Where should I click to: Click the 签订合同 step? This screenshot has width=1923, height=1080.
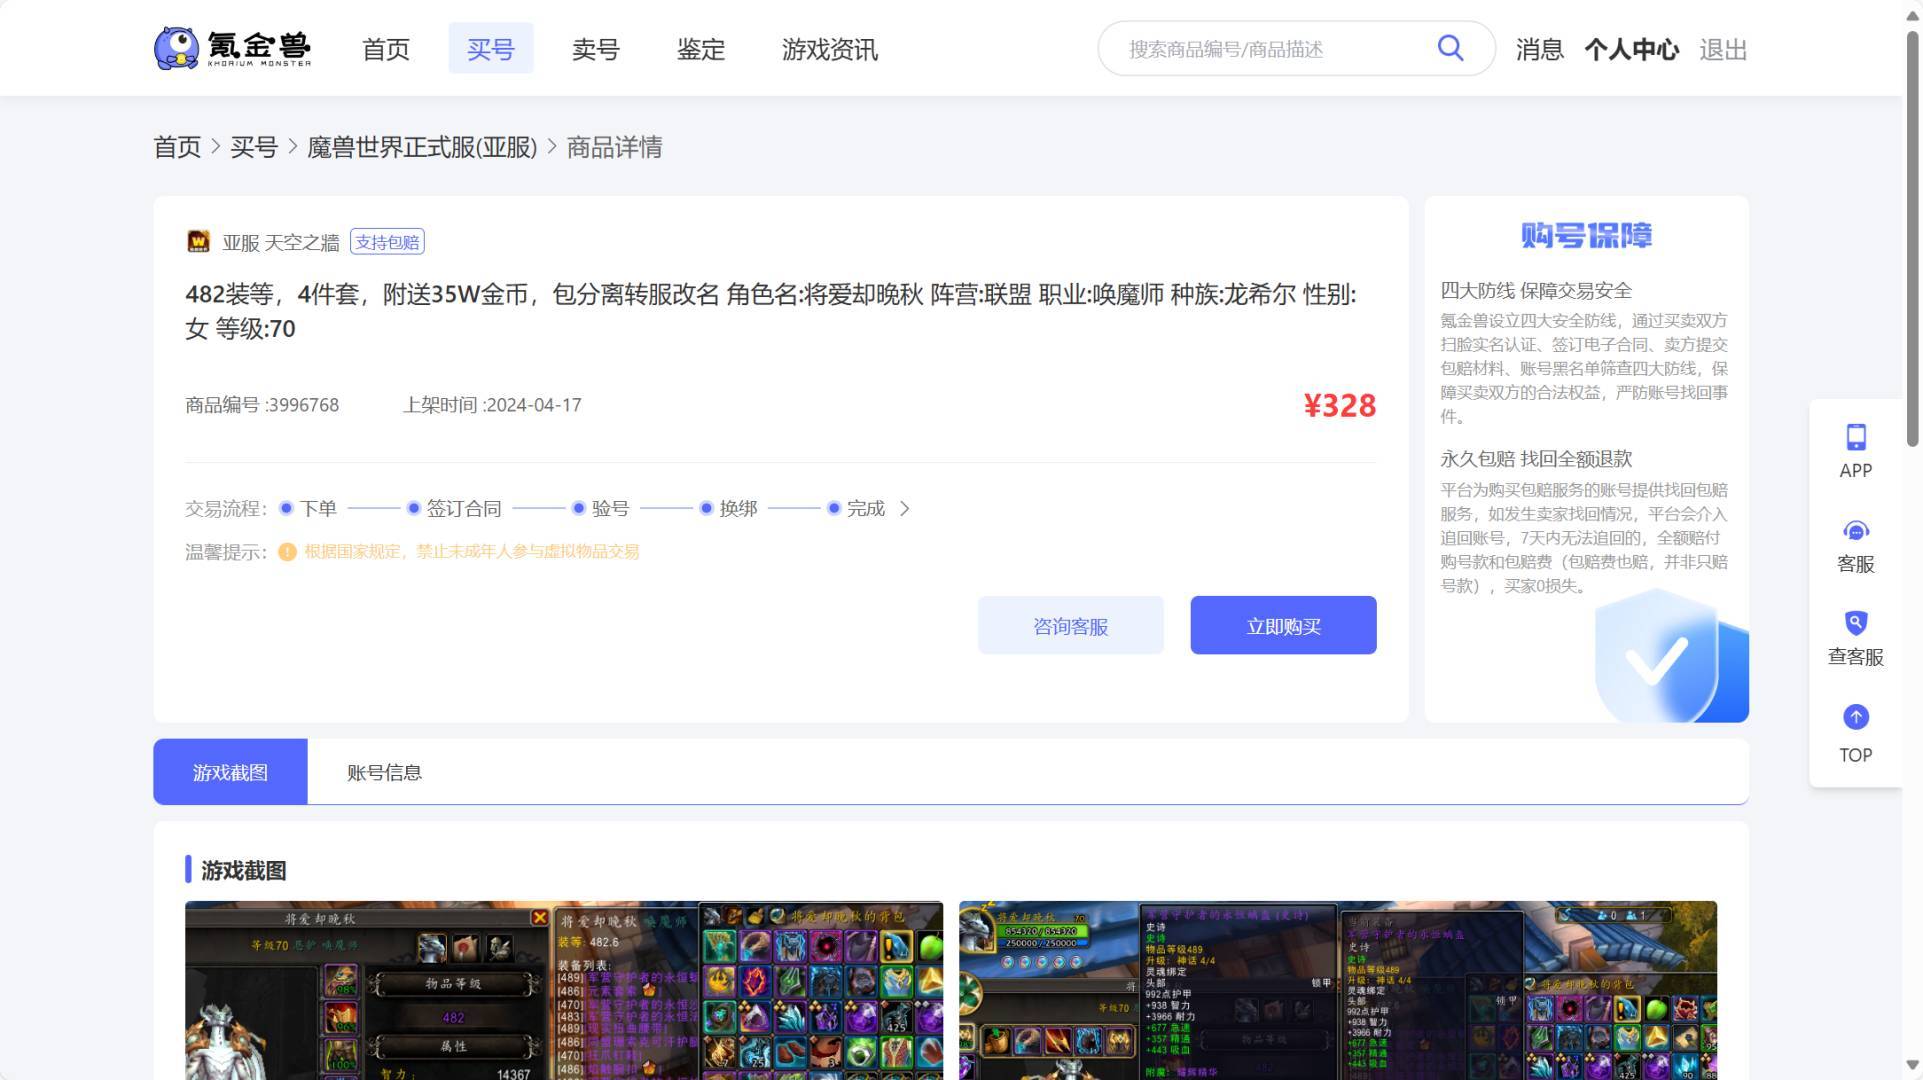pos(454,509)
